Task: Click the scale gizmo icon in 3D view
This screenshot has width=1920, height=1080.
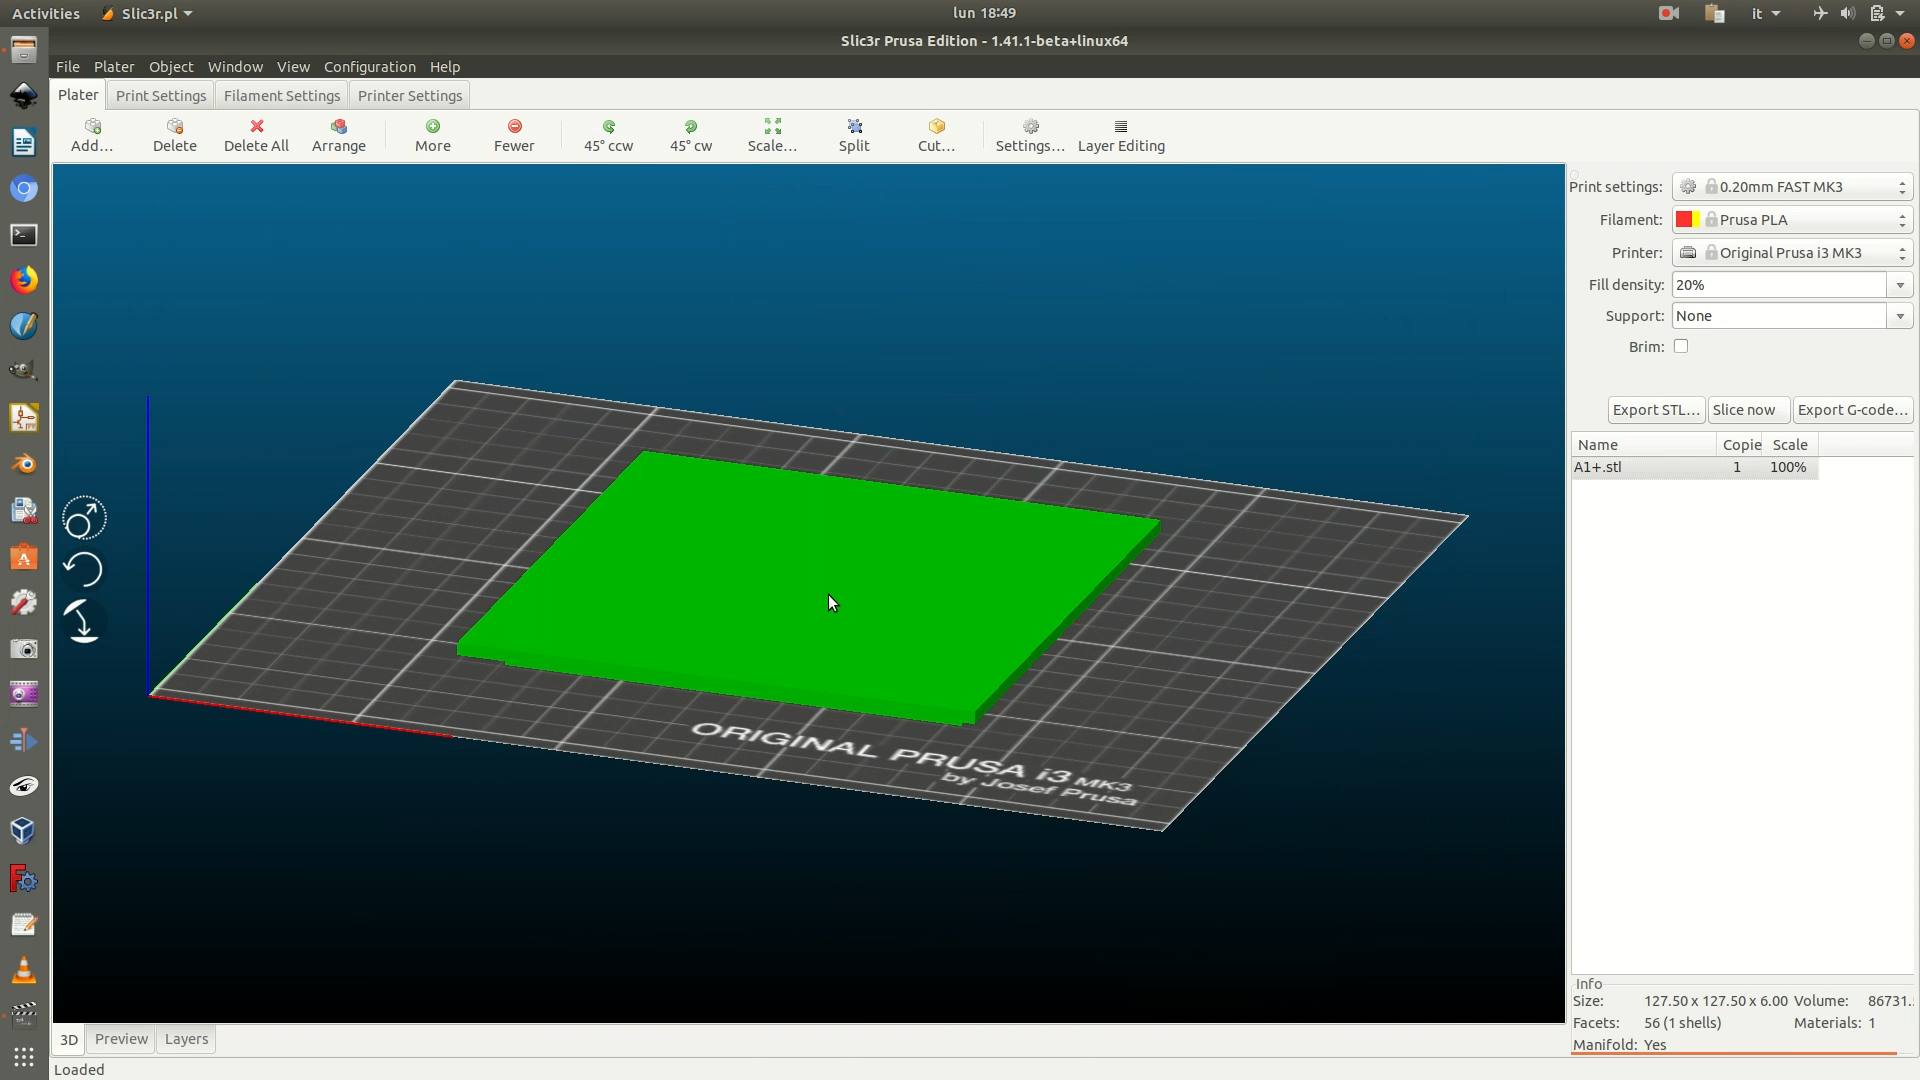Action: click(84, 519)
